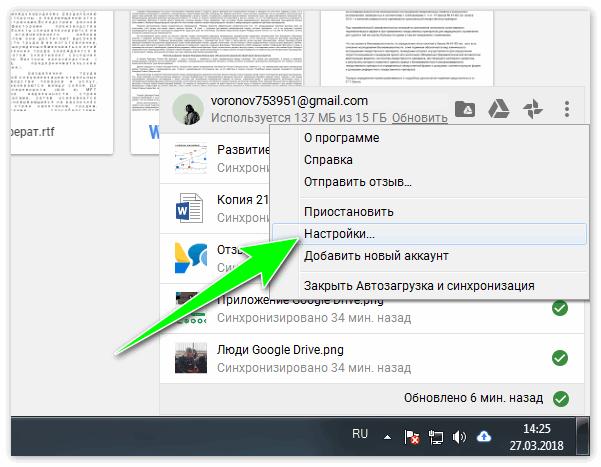
Task: Click the Копия 21 file name
Action: tap(243, 200)
